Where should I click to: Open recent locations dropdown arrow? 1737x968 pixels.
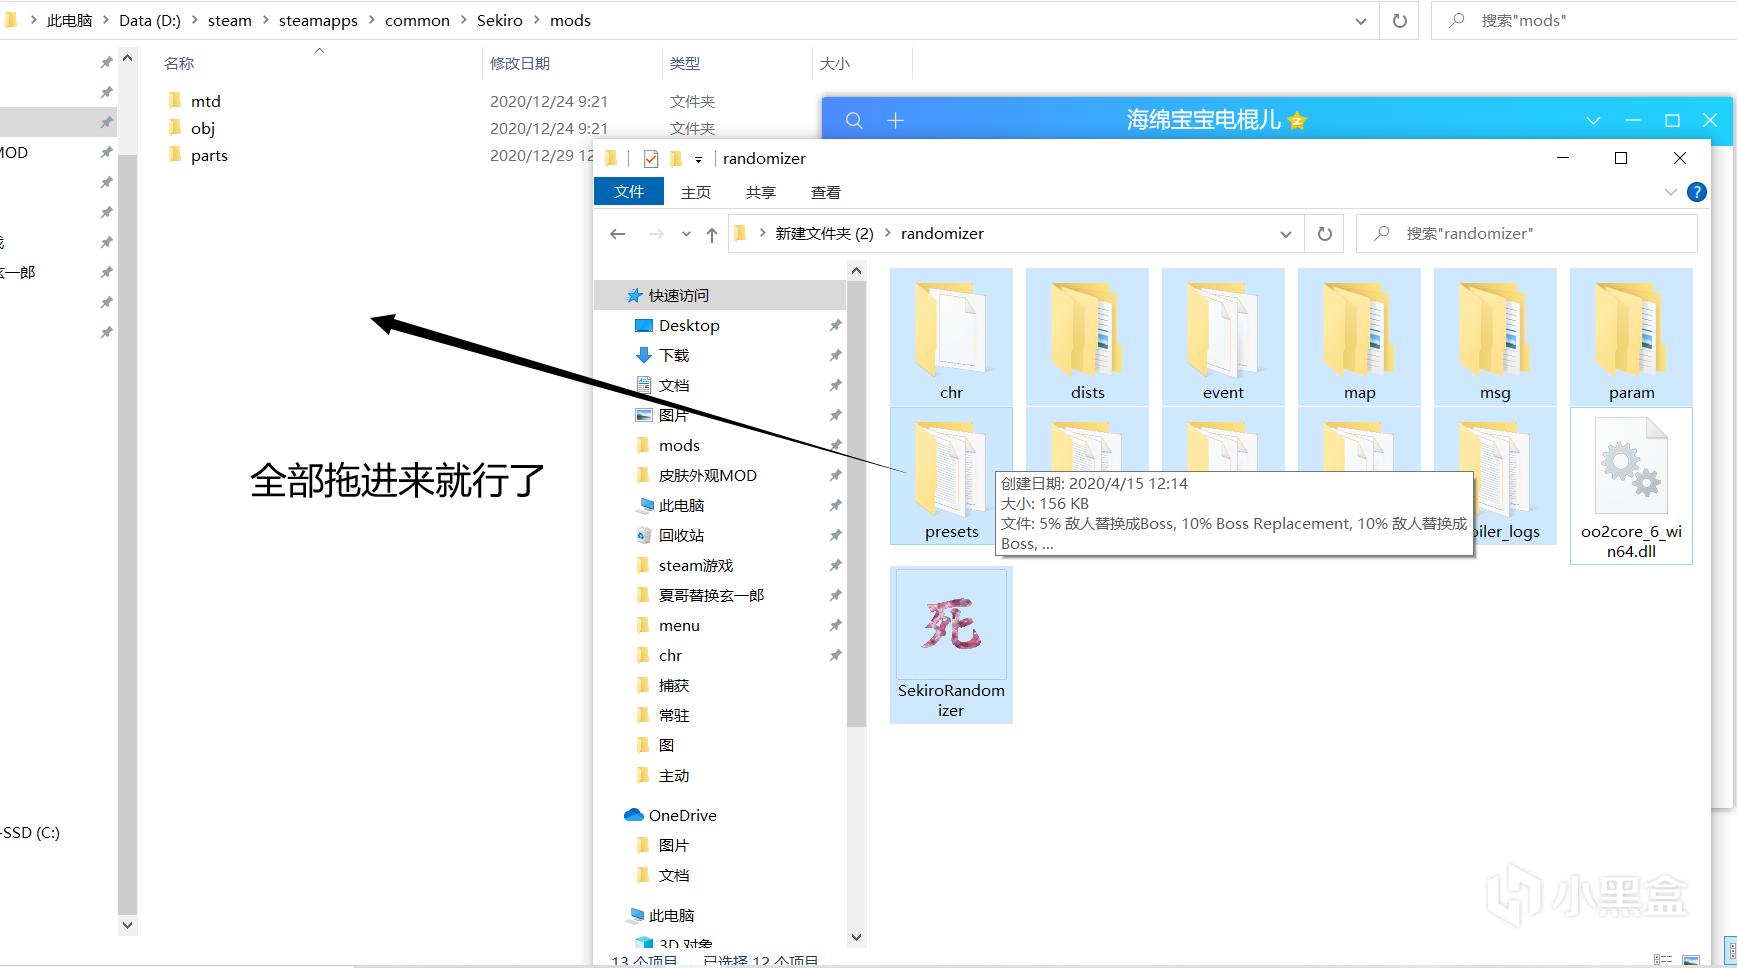coord(686,234)
